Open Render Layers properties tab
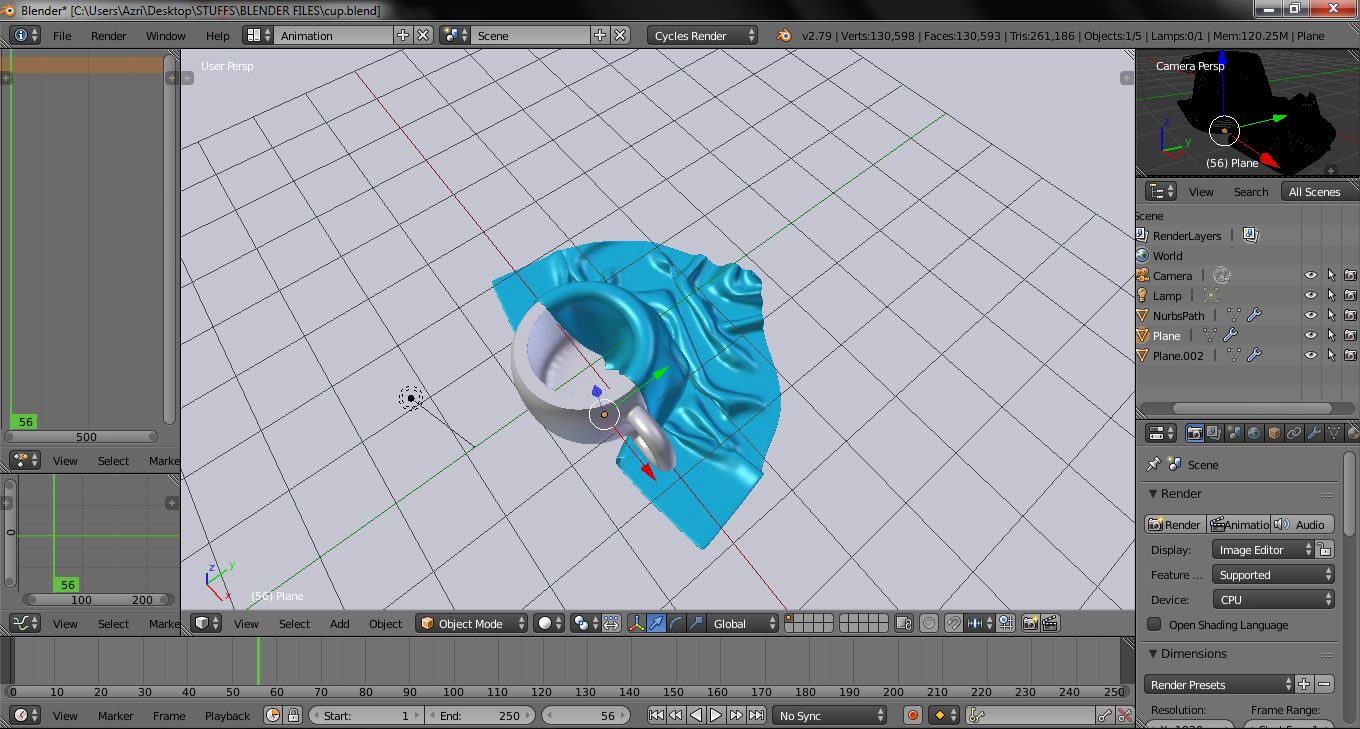 1214,433
